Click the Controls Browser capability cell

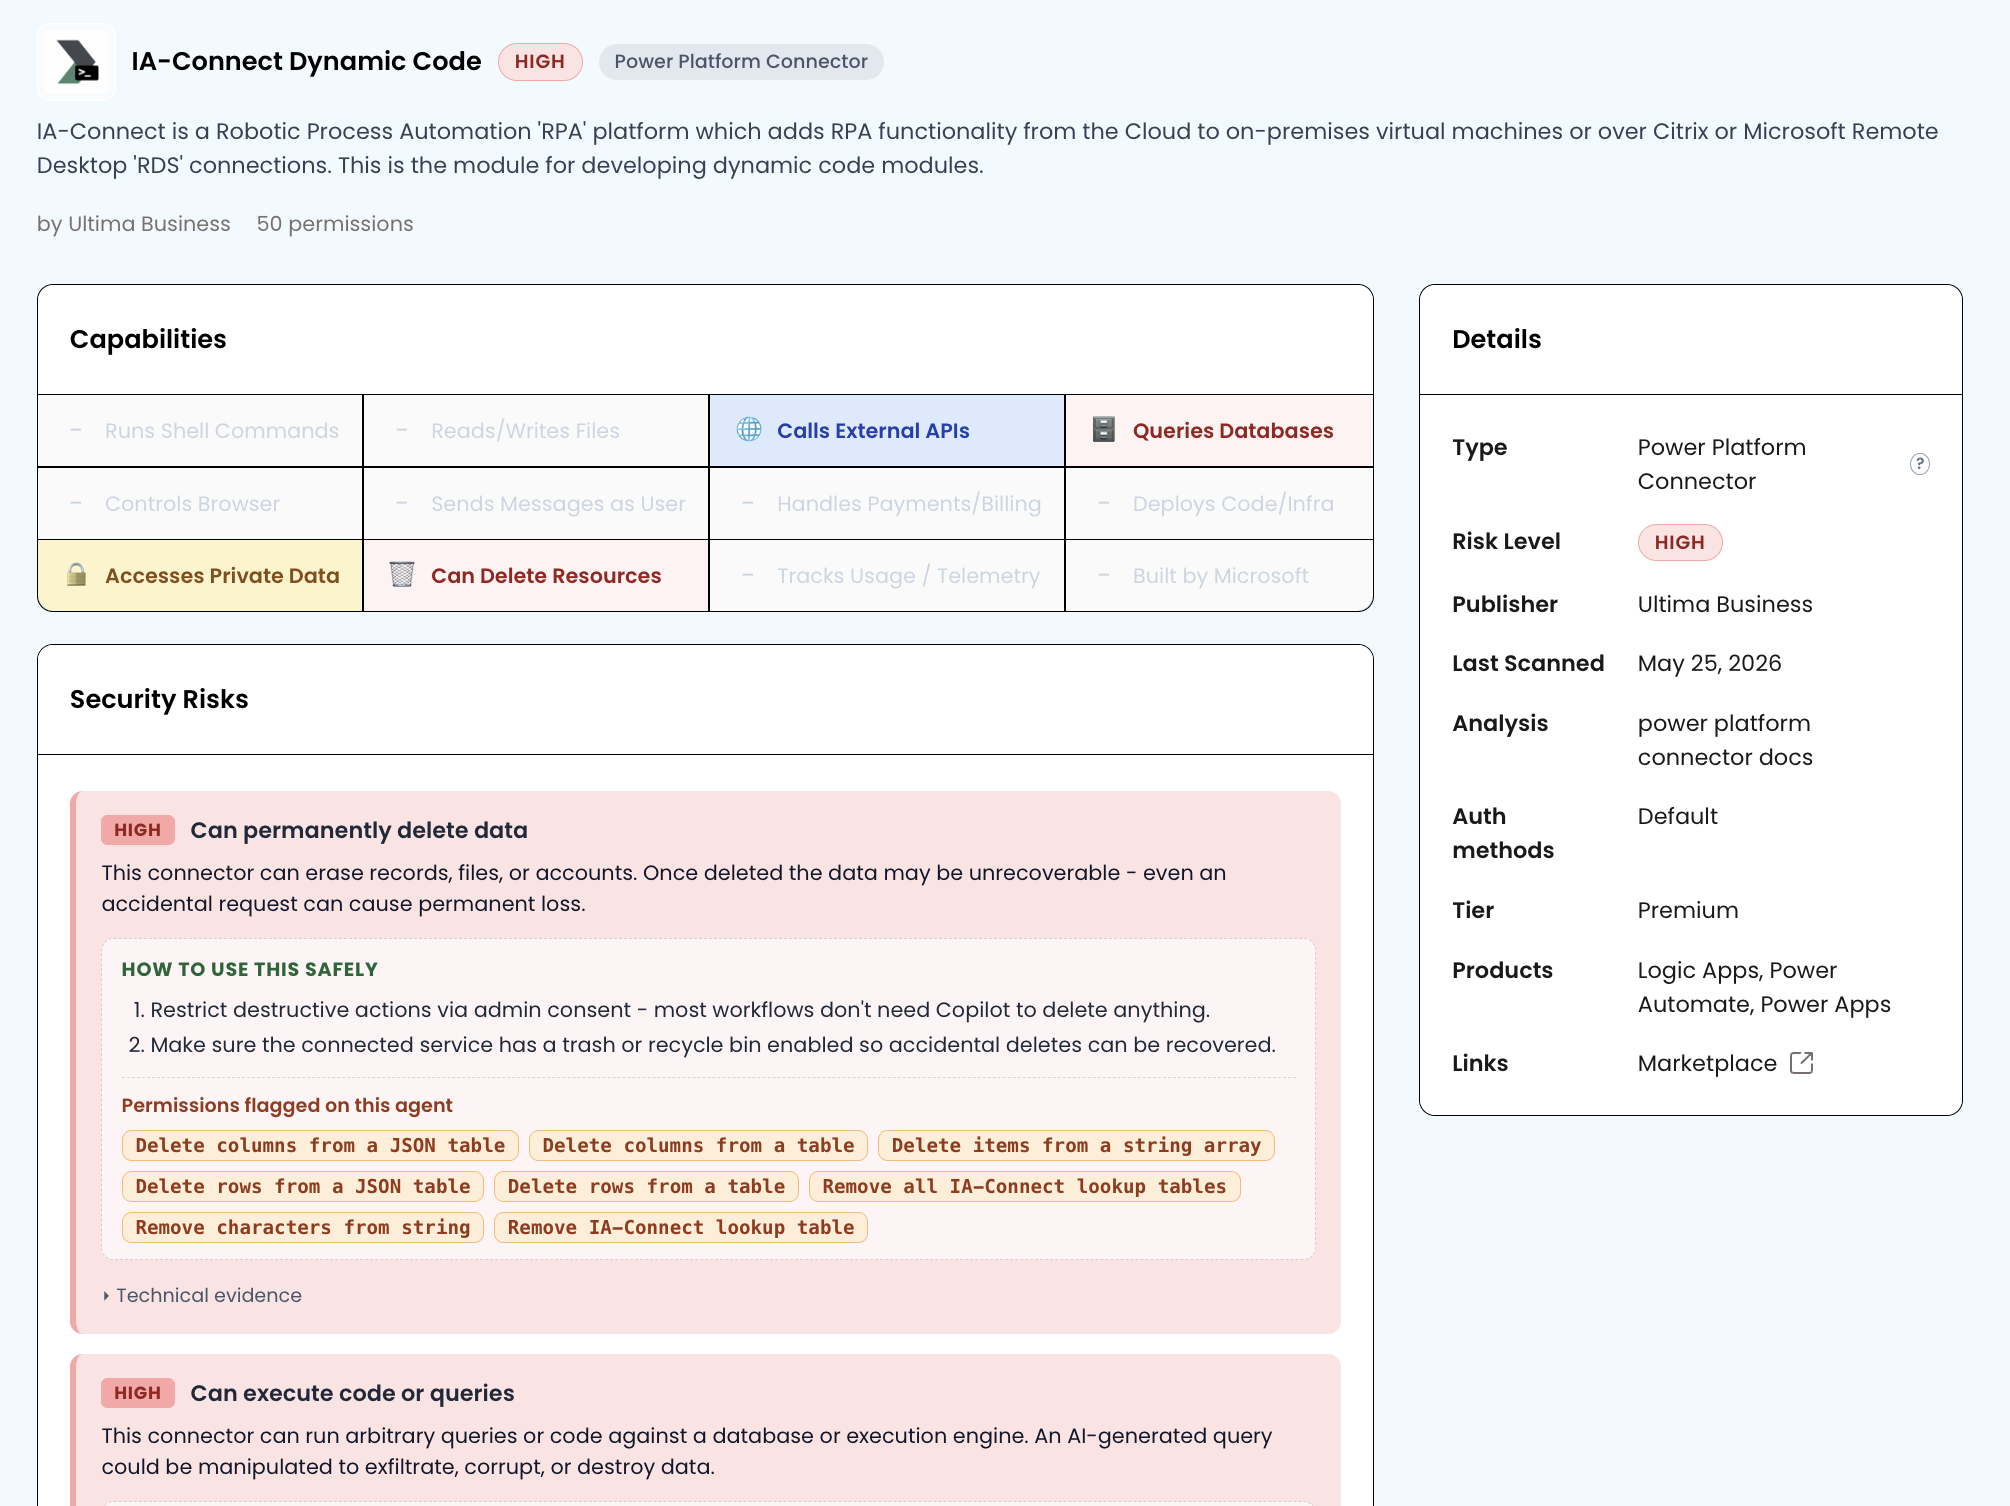click(200, 504)
